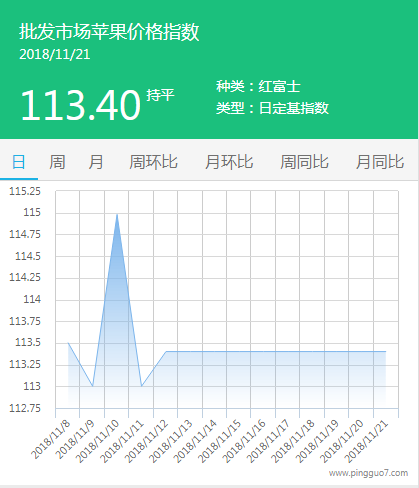Open the 月同比 tab

coord(380,162)
